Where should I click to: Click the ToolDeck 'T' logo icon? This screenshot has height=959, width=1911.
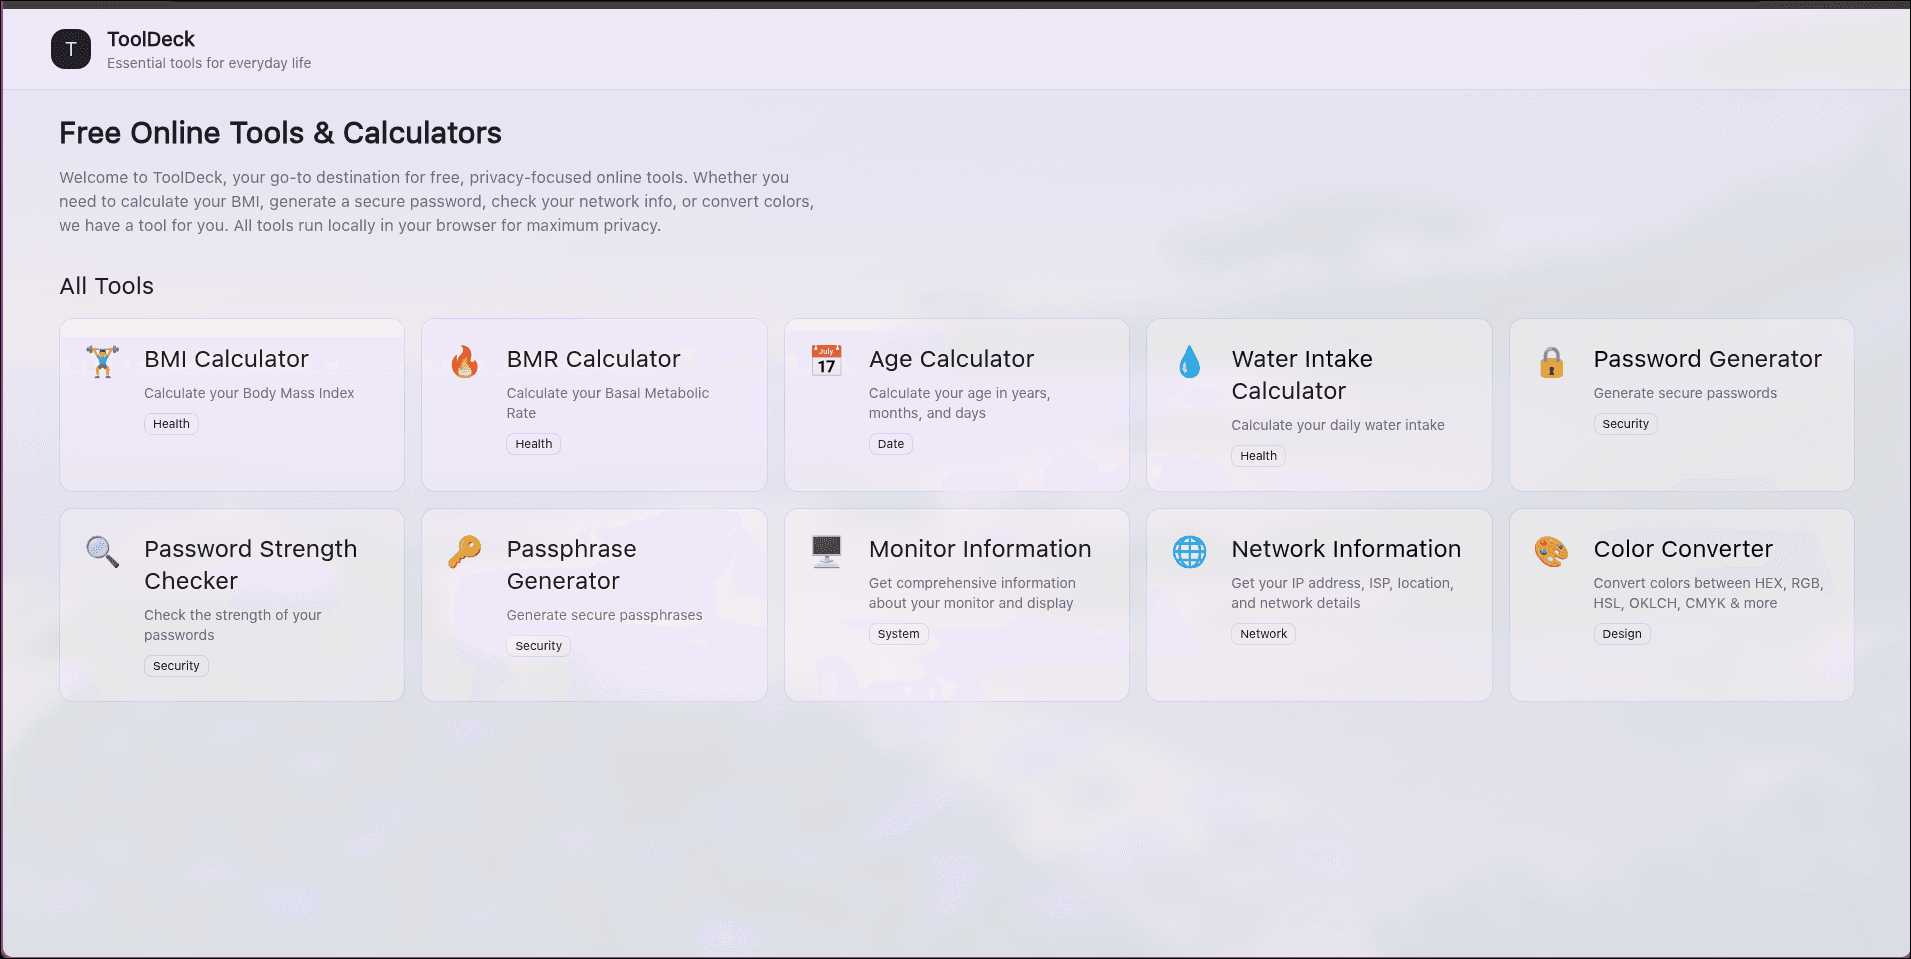[71, 49]
